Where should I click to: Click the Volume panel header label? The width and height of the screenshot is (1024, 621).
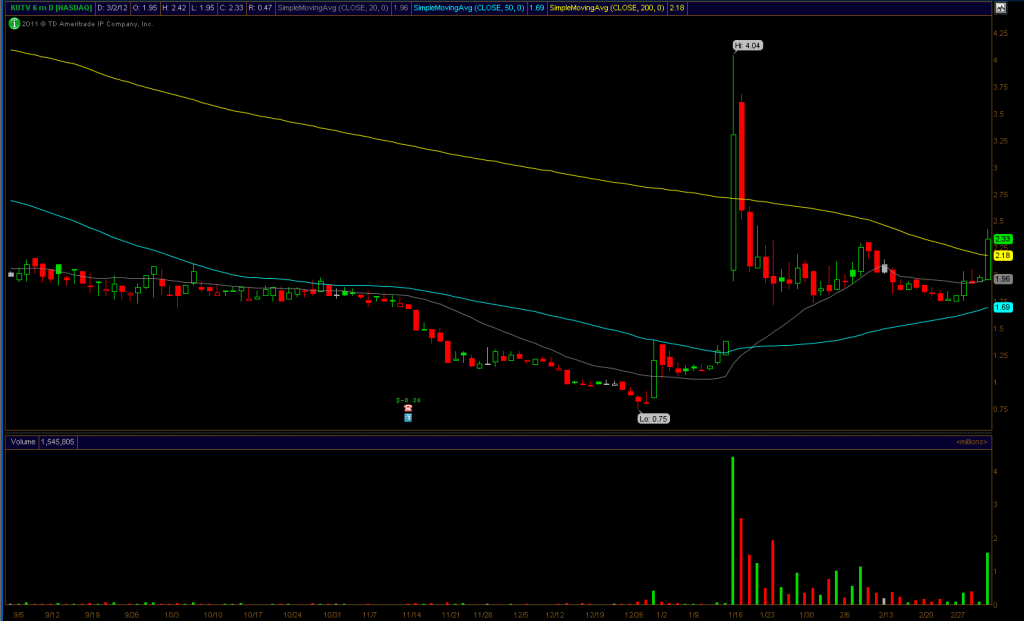[22, 441]
